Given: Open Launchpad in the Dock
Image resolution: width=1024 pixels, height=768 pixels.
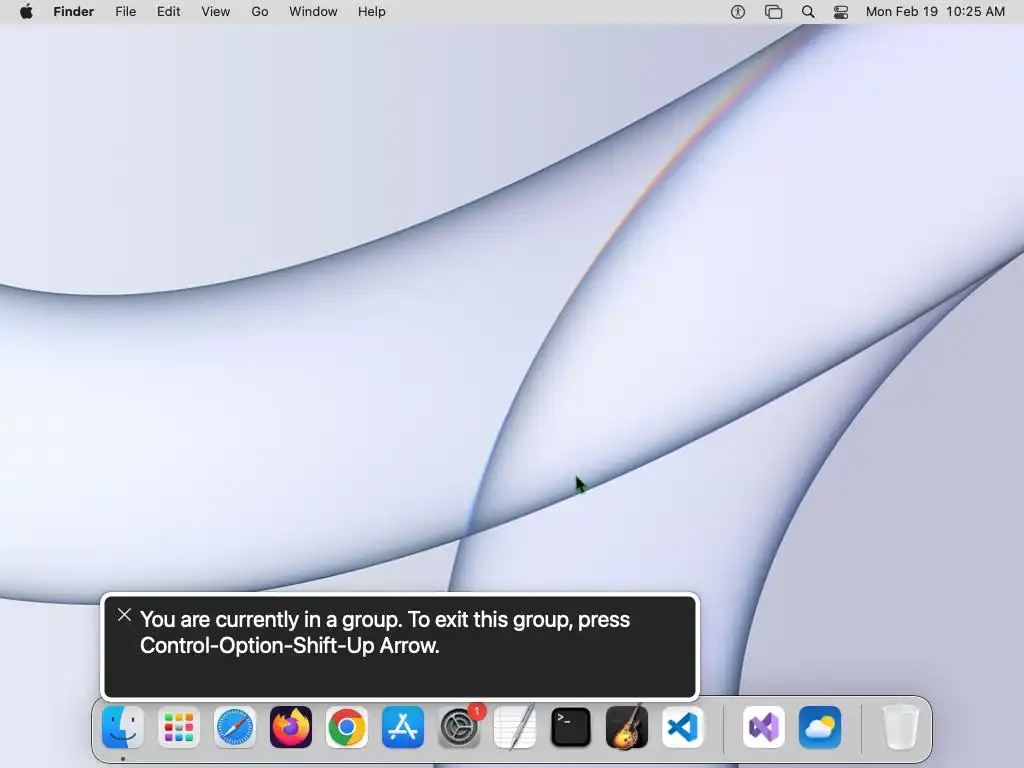Looking at the screenshot, I should tap(178, 727).
